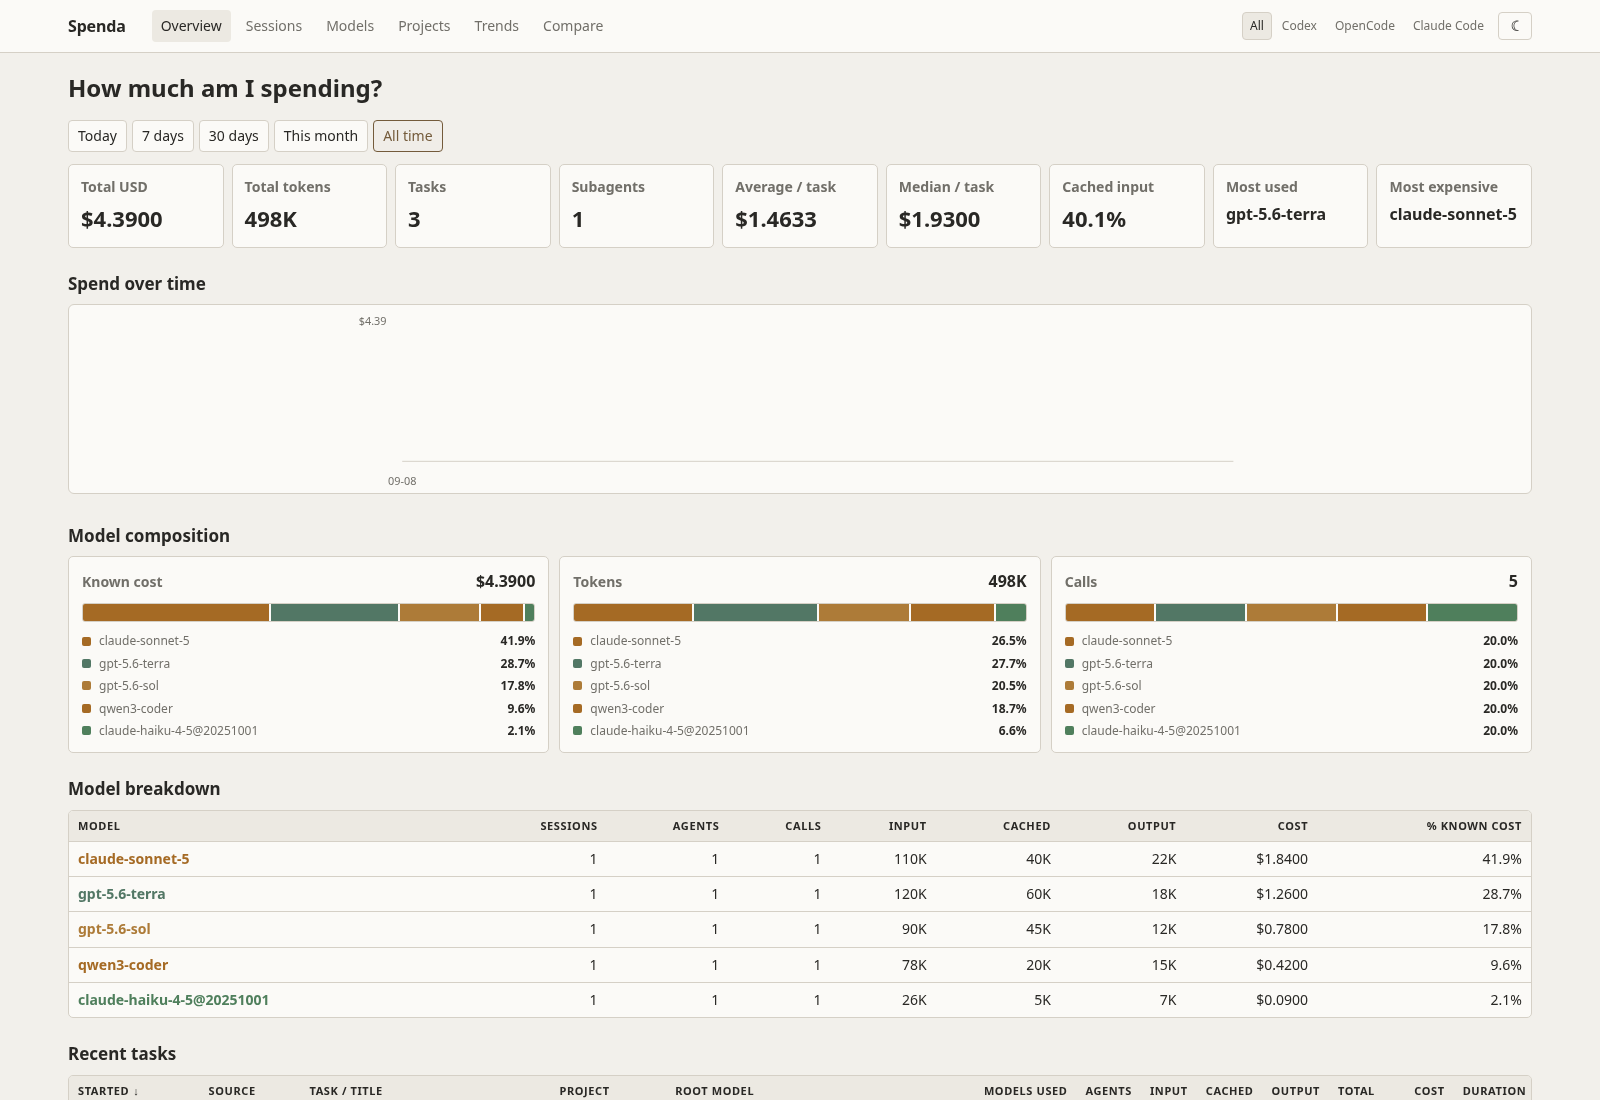This screenshot has height=1100, width=1600.
Task: Click the Spenda logo
Action: click(x=97, y=26)
